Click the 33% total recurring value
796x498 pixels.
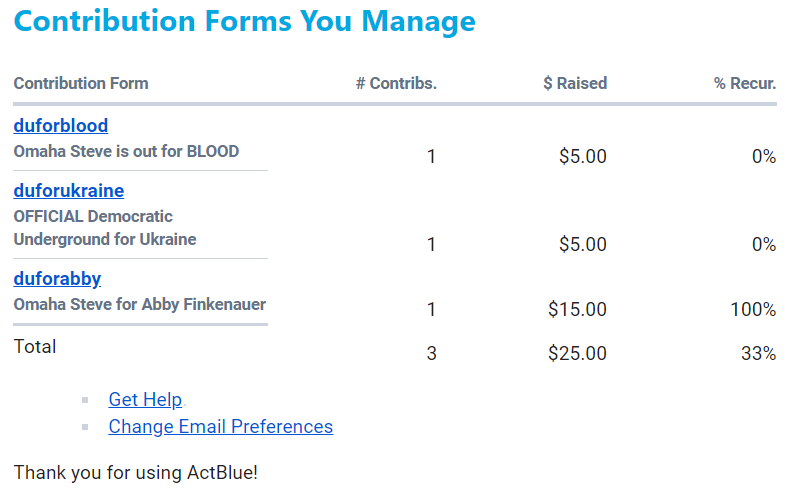click(x=758, y=353)
